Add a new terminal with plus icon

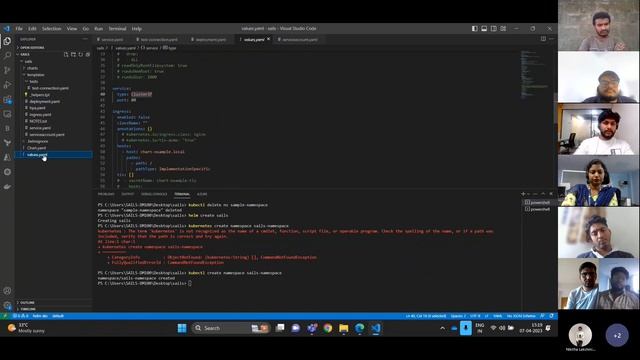[523, 194]
